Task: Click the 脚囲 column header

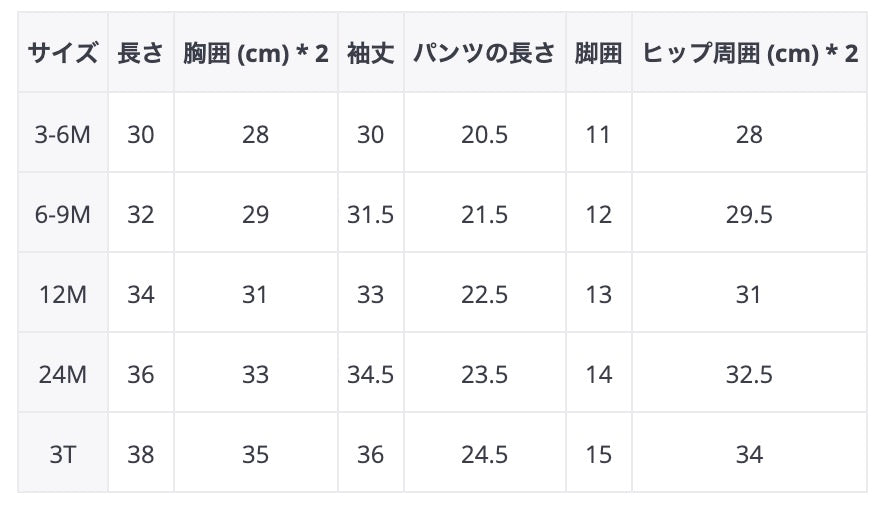Action: click(598, 53)
